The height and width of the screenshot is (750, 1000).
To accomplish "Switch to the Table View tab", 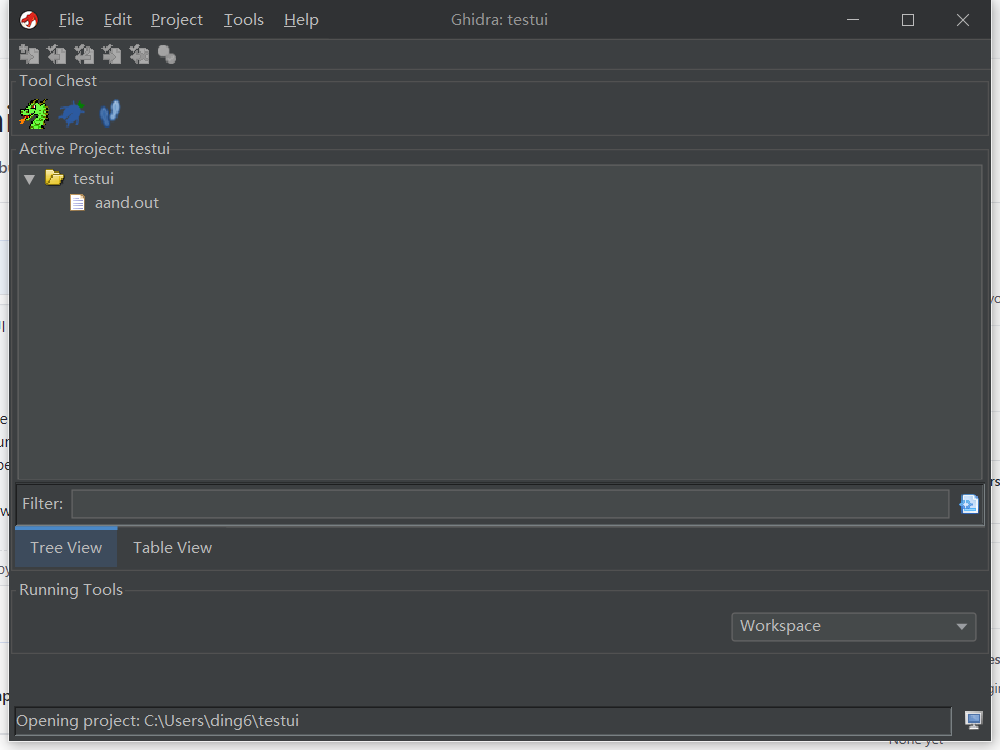I will tap(172, 548).
